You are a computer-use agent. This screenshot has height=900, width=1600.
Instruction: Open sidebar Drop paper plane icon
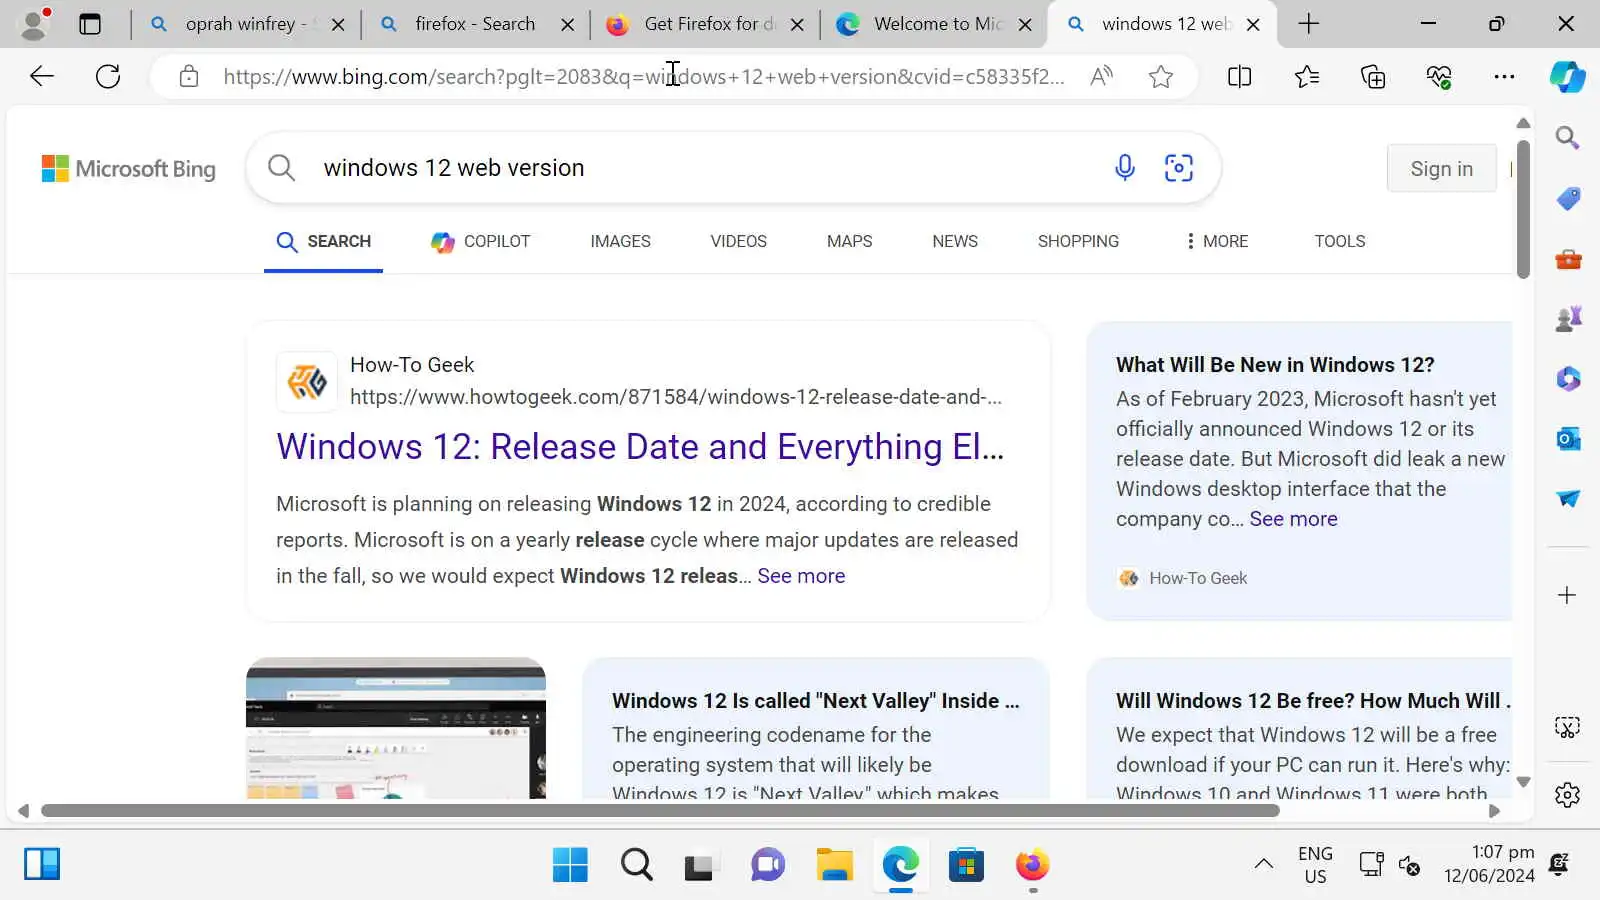1567,498
